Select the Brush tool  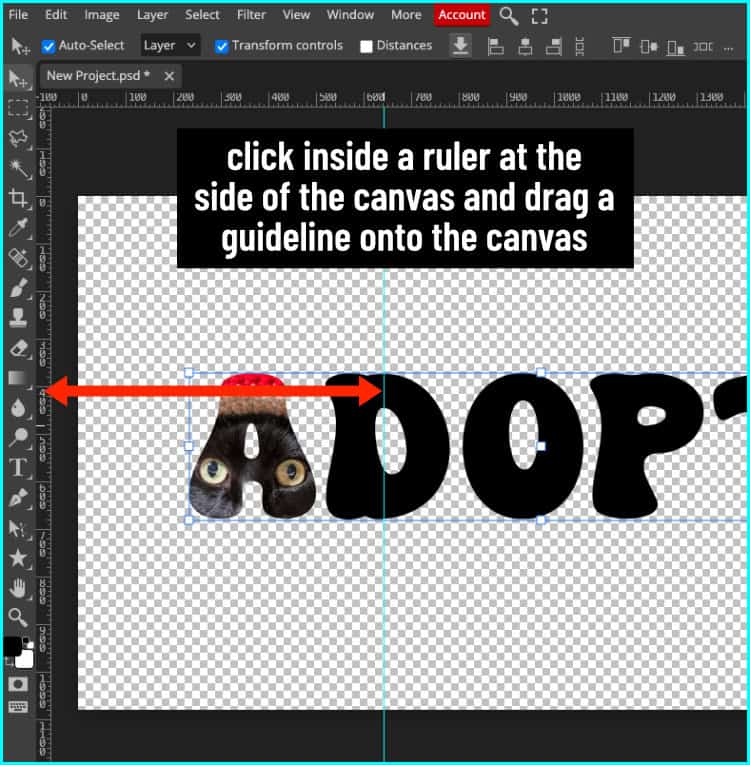(x=18, y=288)
